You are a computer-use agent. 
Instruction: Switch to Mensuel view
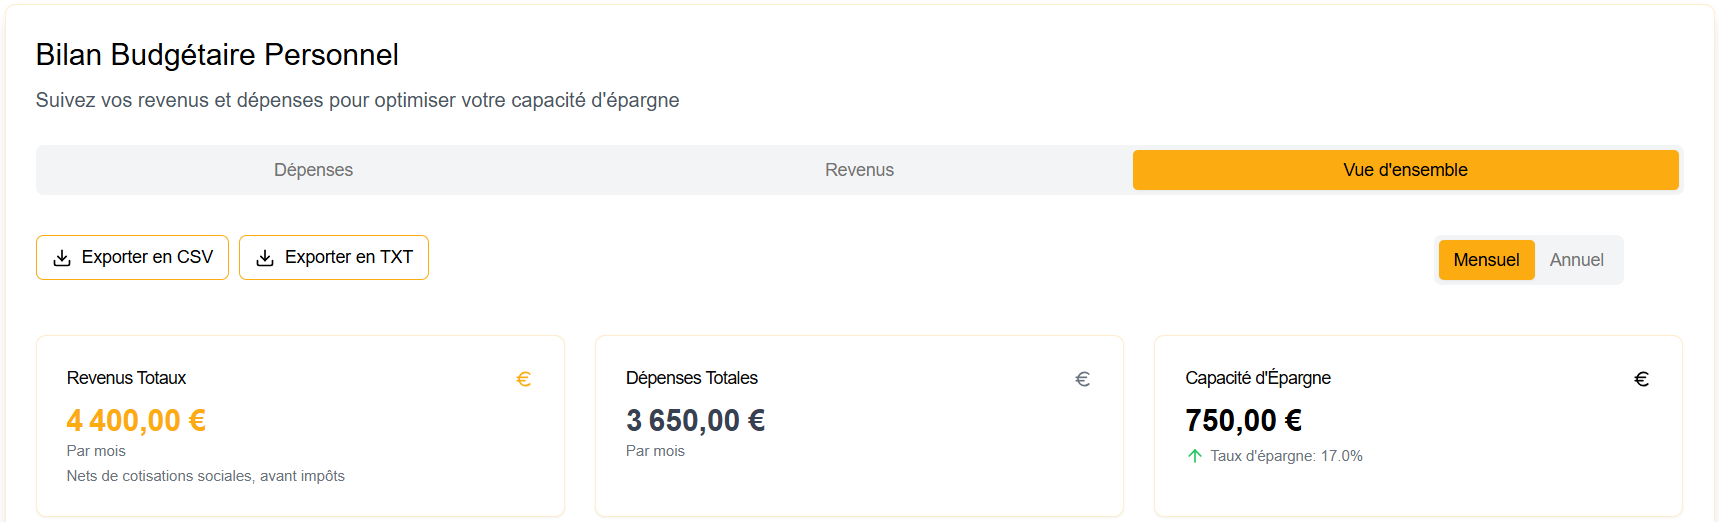(1486, 260)
